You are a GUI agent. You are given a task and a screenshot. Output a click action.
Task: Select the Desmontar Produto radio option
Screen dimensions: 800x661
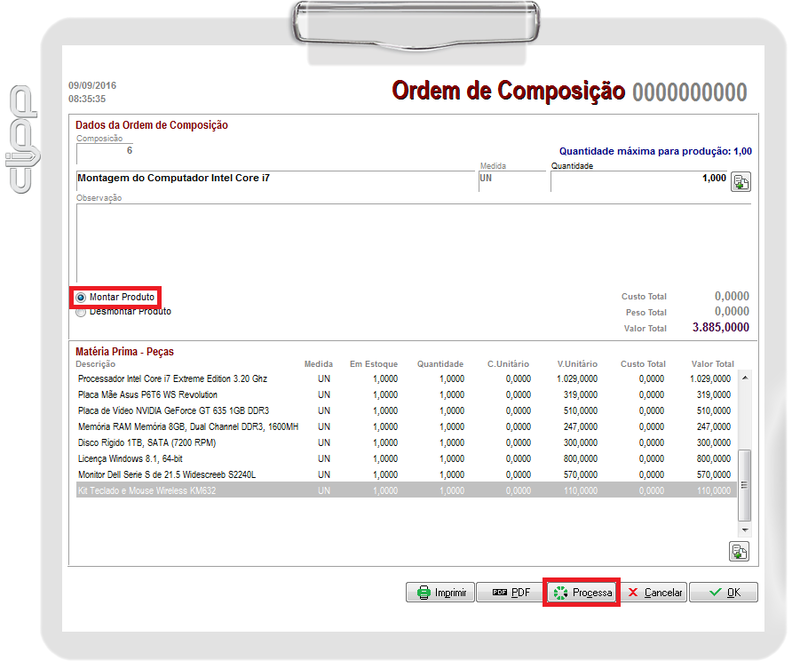tap(81, 312)
